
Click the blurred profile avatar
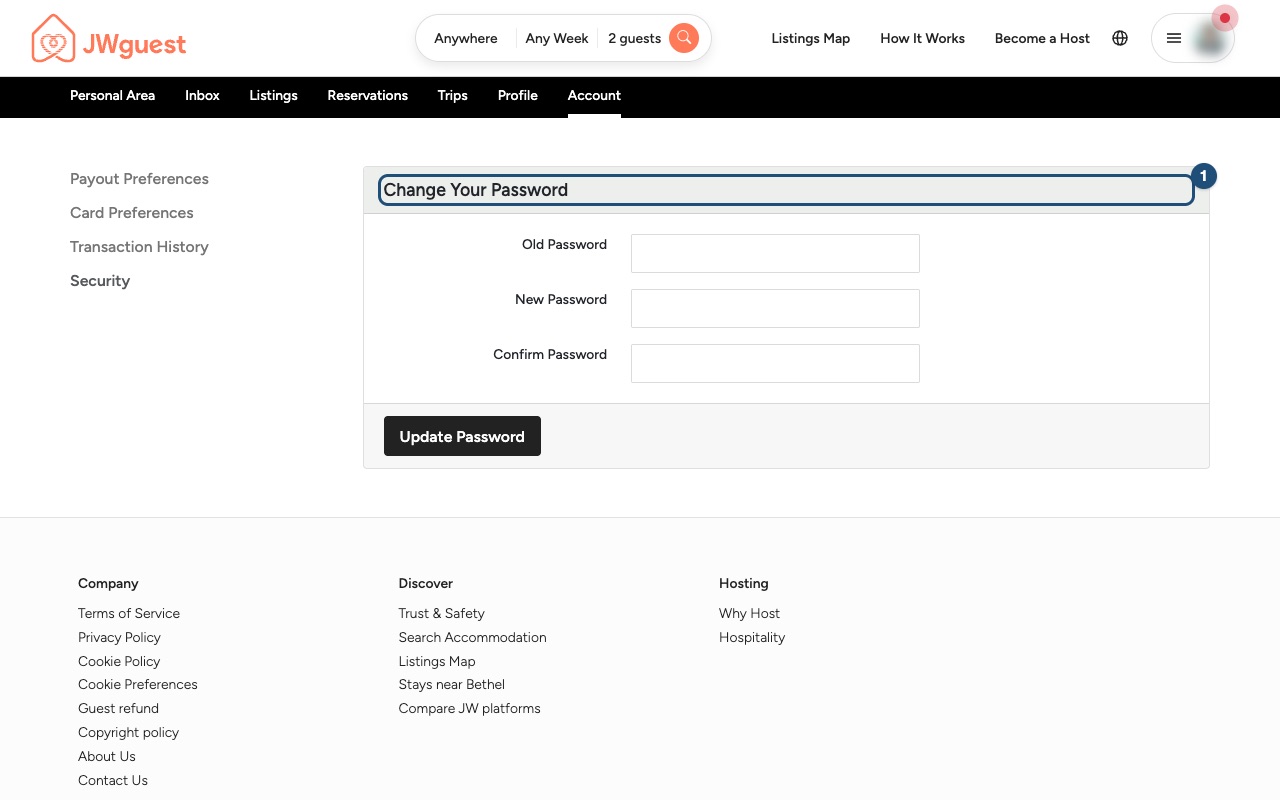coord(1211,39)
